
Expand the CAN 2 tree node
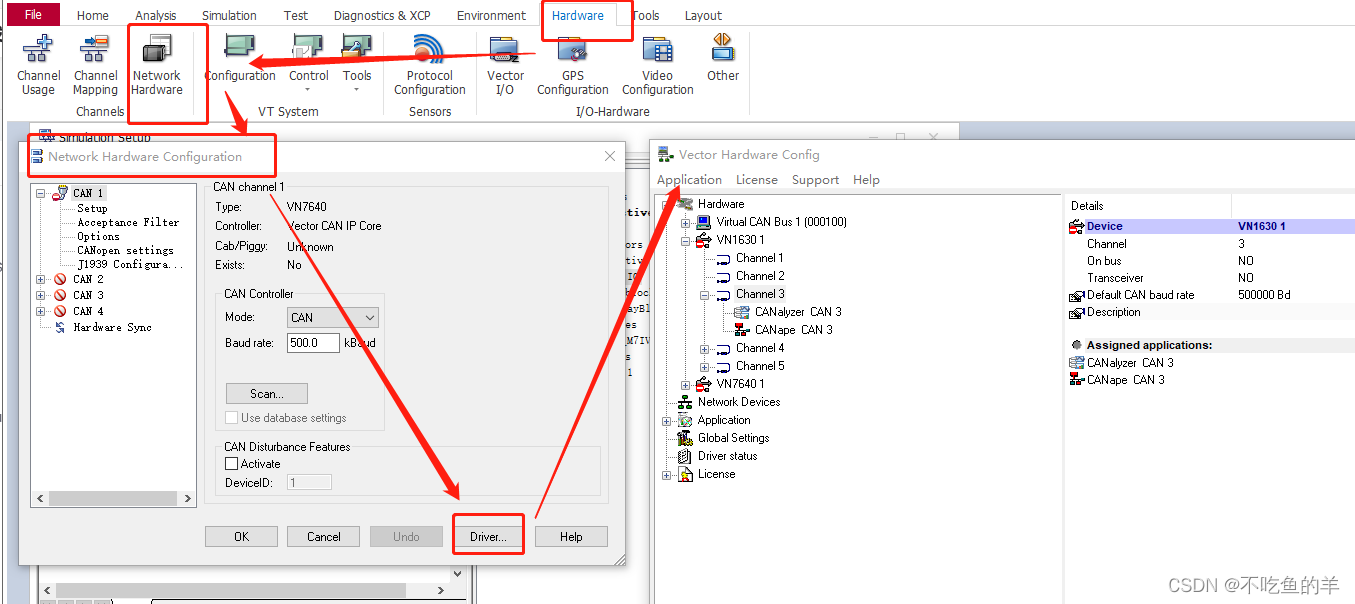pyautogui.click(x=41, y=279)
